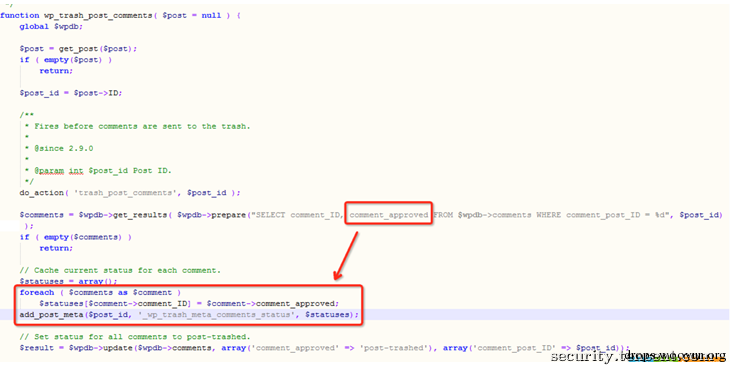Place cursor on '$post = get_post($post);'
The width and height of the screenshot is (730, 367).
click(x=78, y=49)
